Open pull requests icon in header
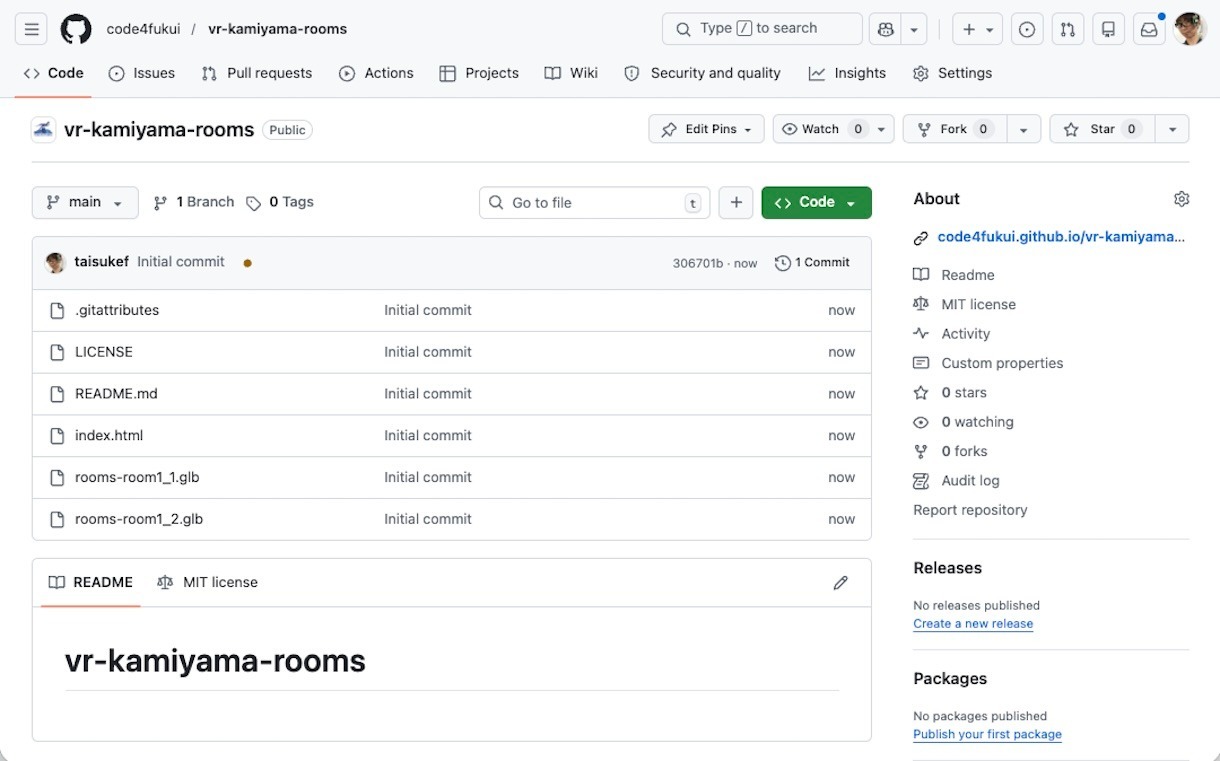 click(1067, 29)
